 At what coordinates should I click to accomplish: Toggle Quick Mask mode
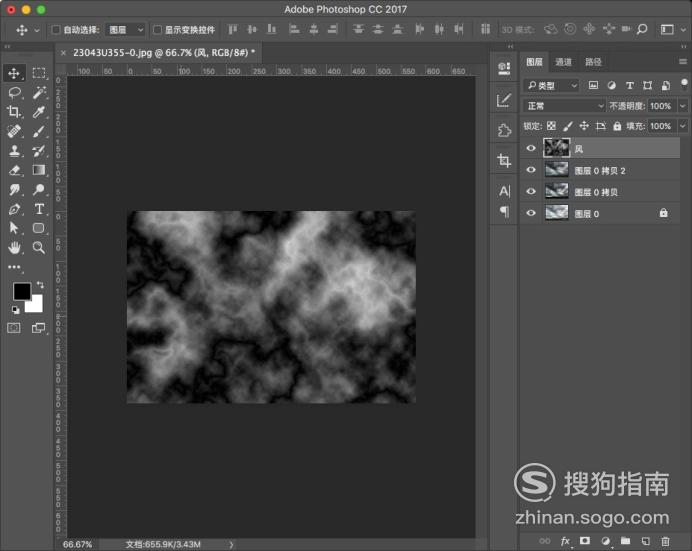pos(14,328)
